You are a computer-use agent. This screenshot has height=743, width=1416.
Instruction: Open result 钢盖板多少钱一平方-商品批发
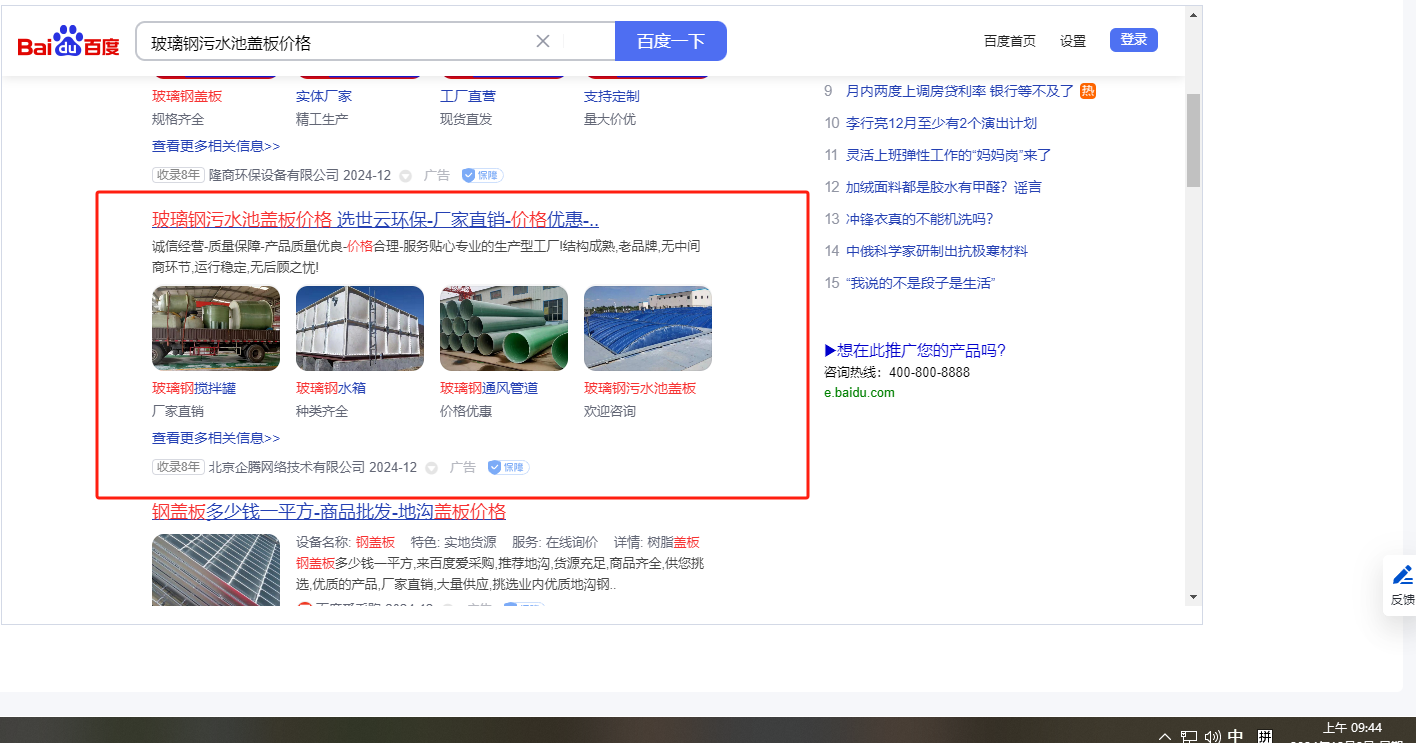(x=329, y=512)
